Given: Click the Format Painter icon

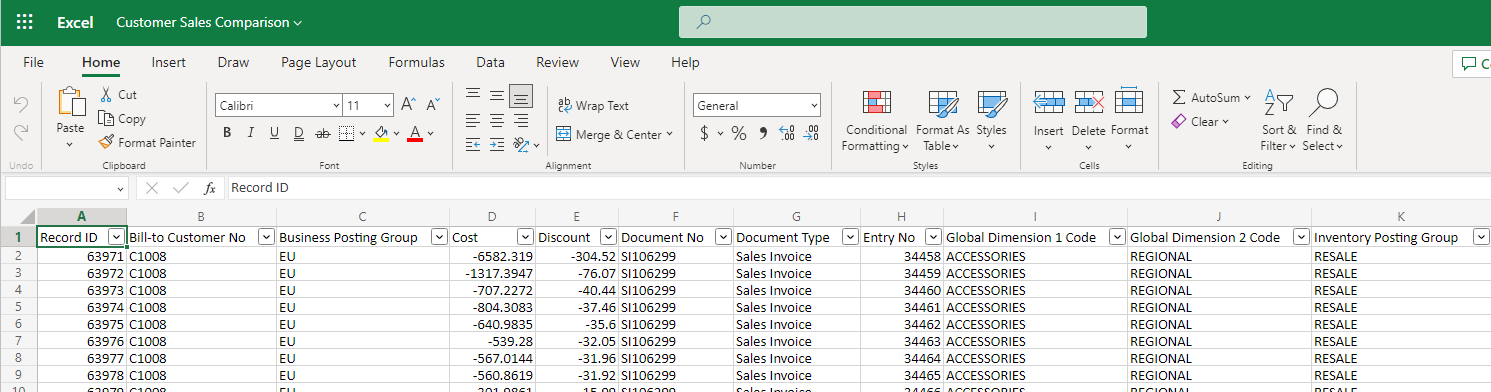Looking at the screenshot, I should click(x=107, y=142).
